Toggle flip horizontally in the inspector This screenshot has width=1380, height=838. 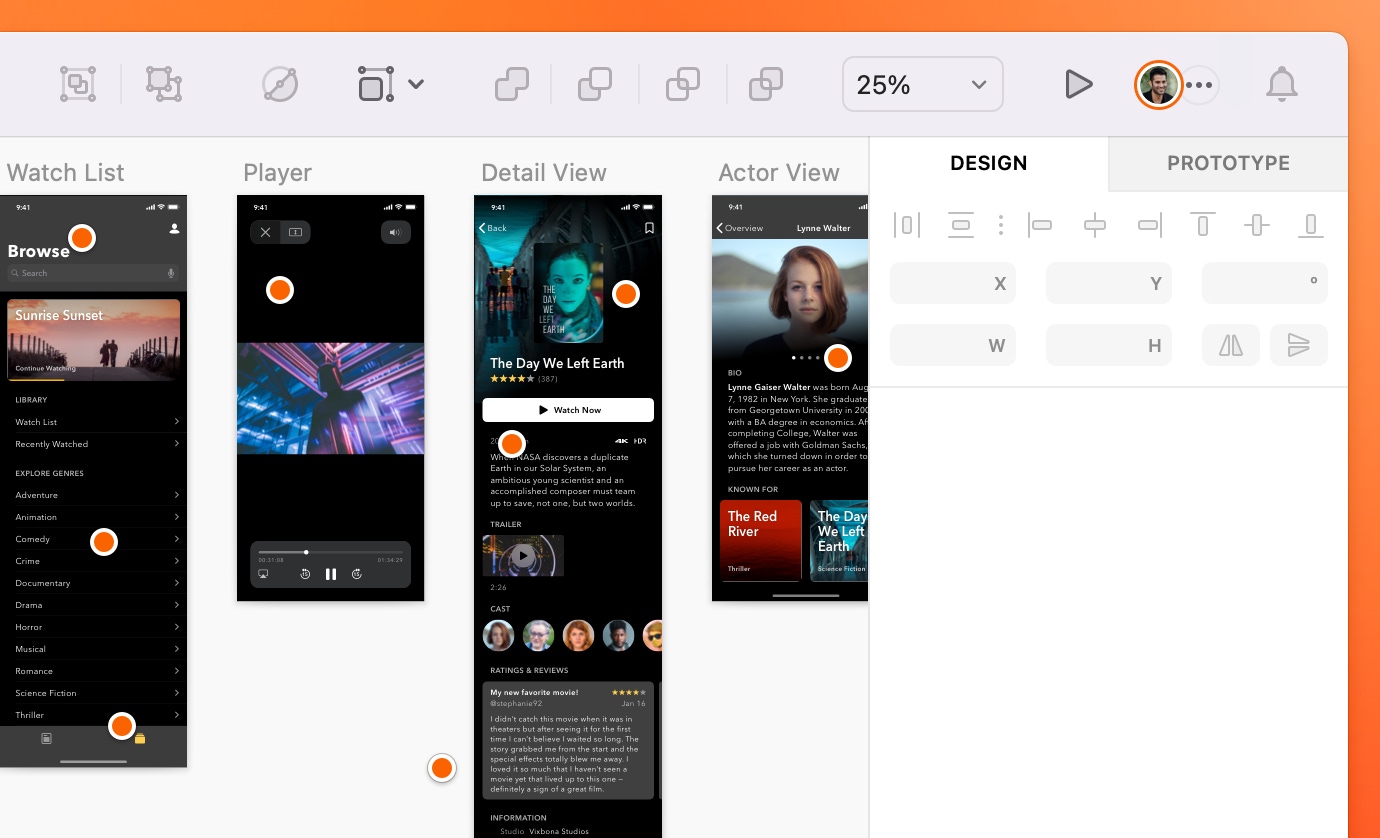pyautogui.click(x=1231, y=345)
